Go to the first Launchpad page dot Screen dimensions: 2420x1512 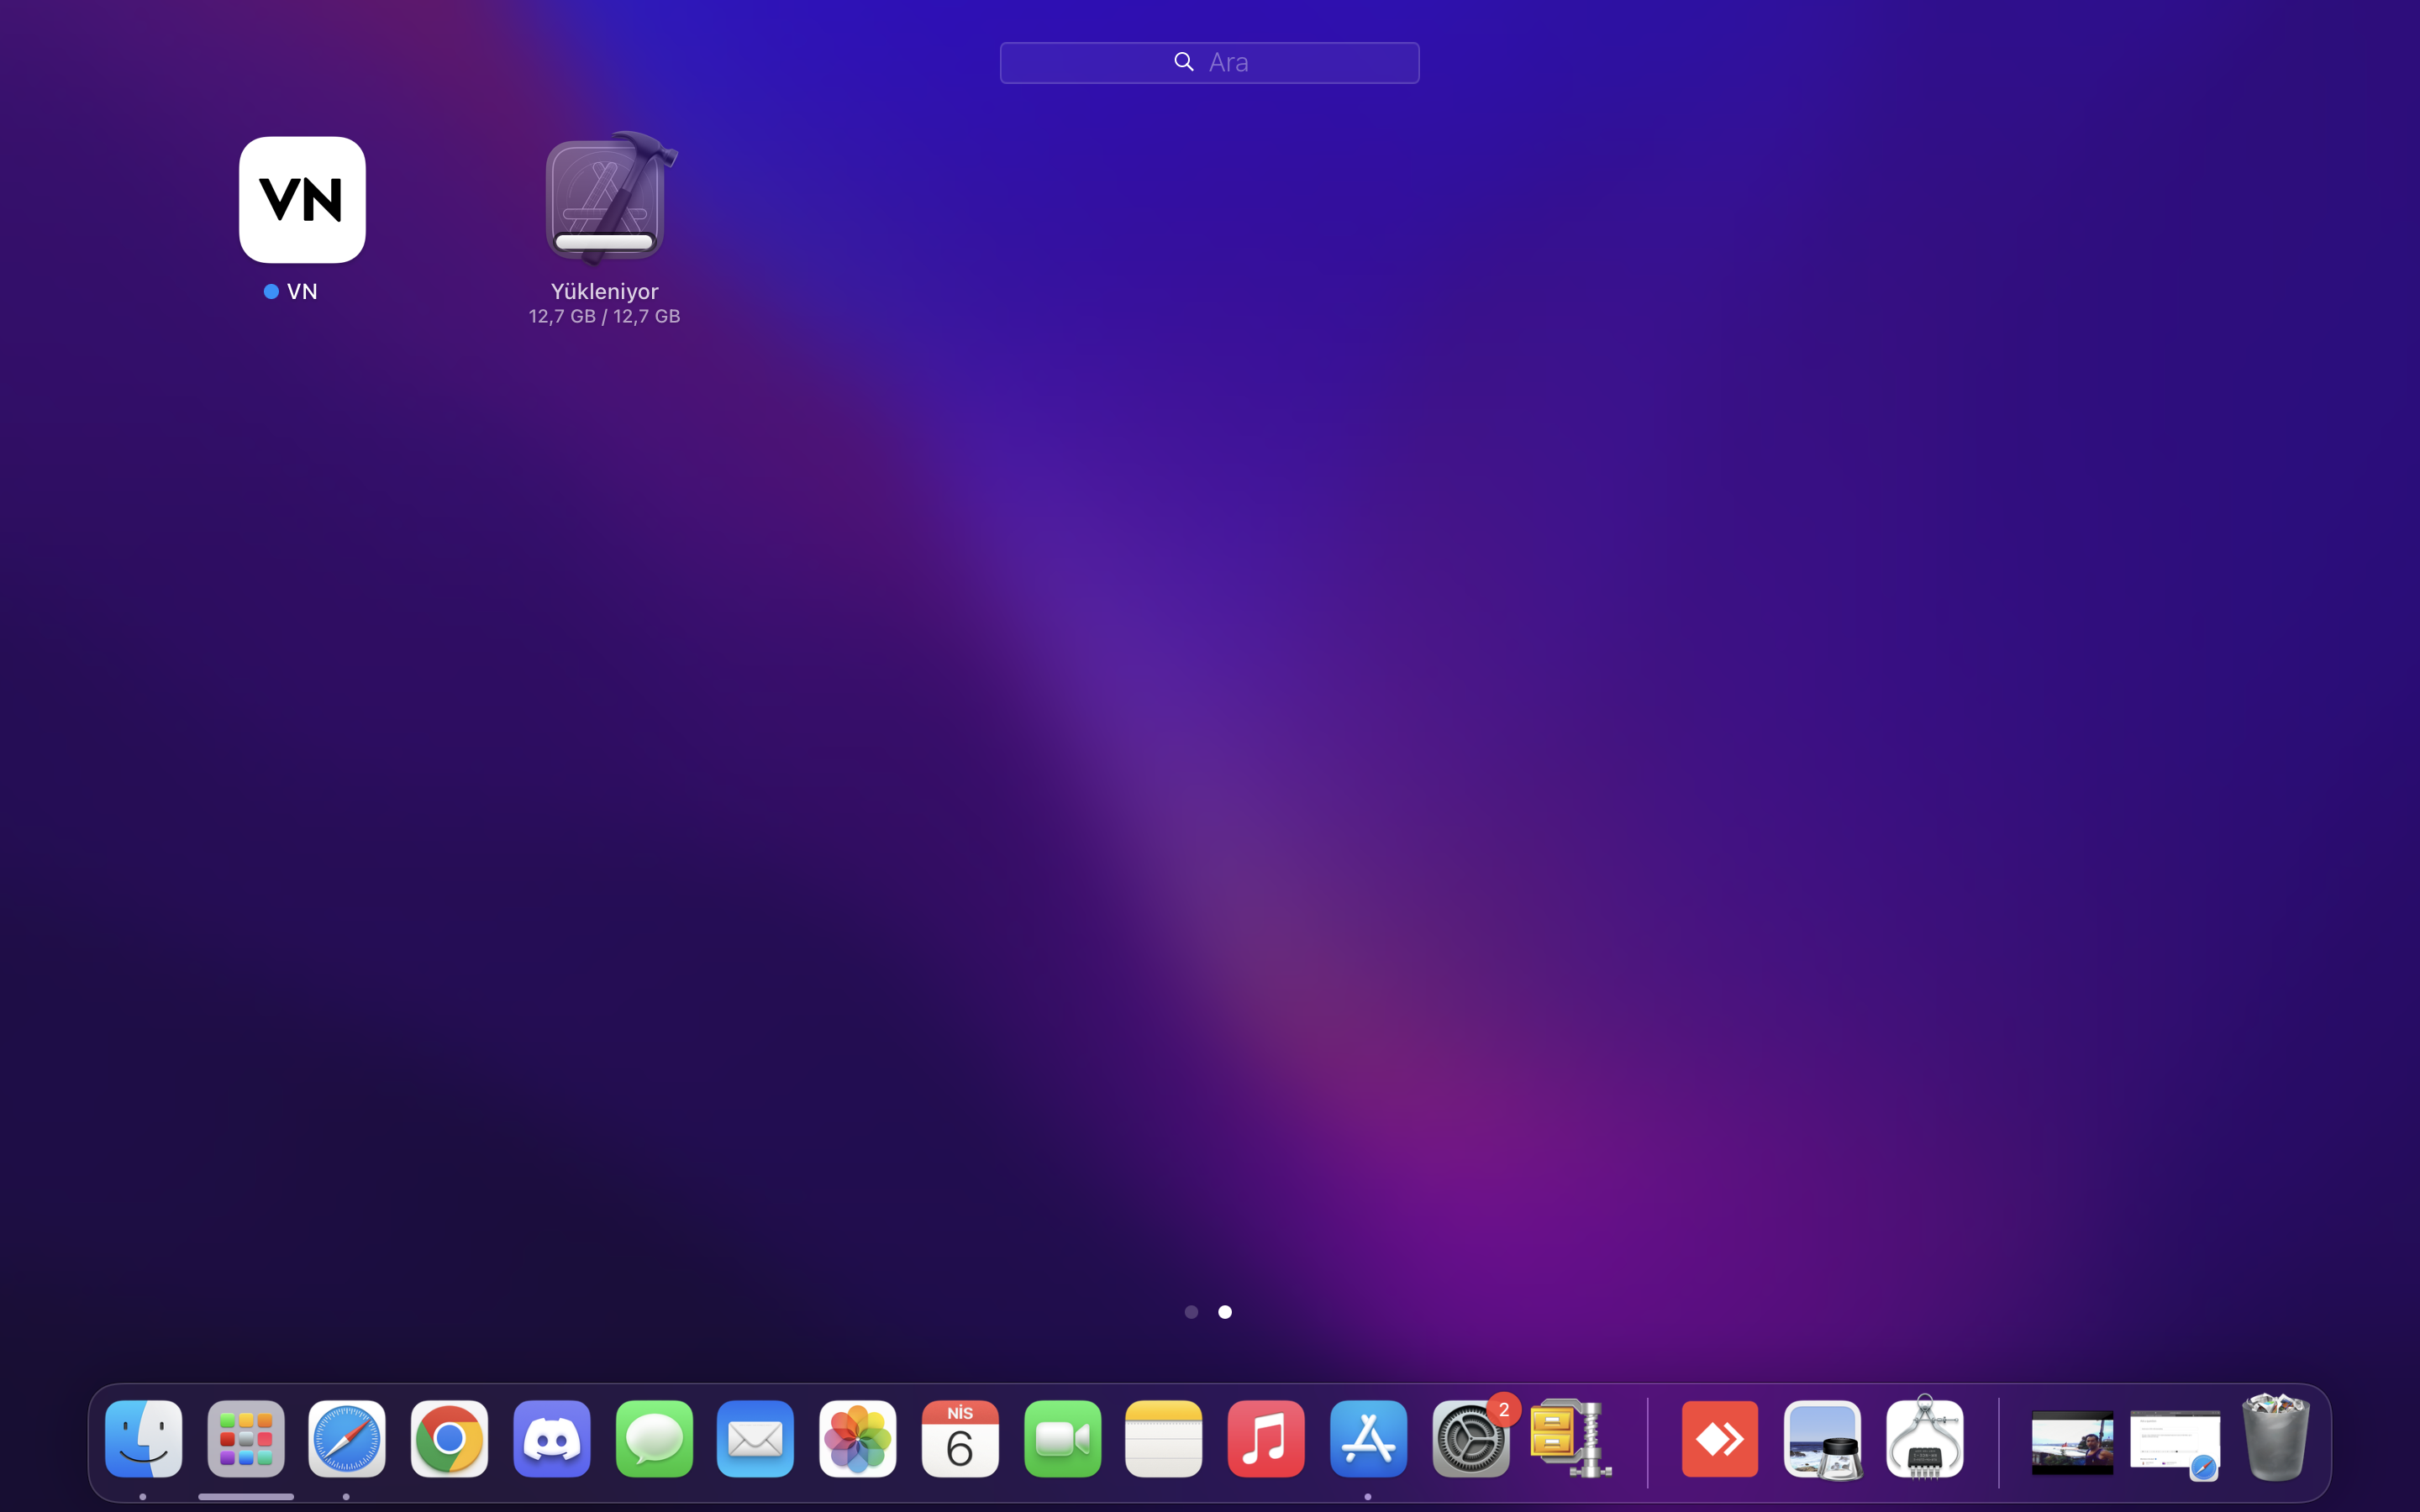(1191, 1312)
